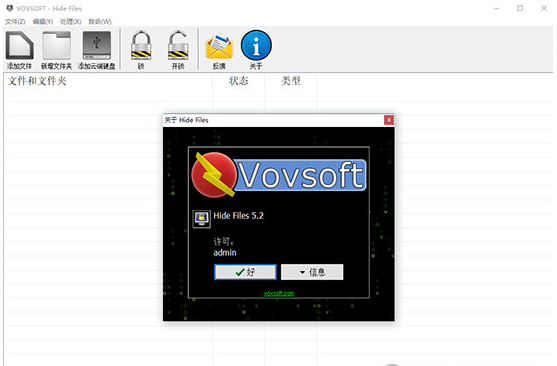Open the (W) menu in the menu bar

[x=100, y=22]
